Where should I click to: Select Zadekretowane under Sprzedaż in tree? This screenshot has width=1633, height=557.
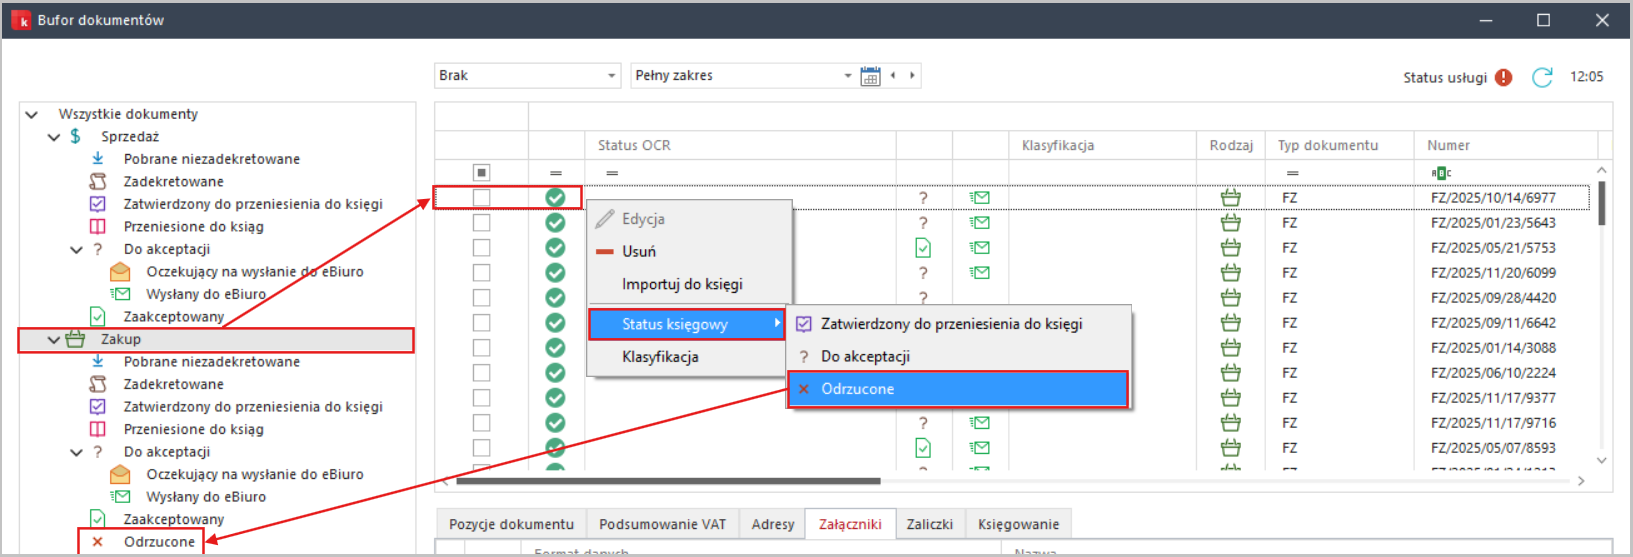click(173, 182)
